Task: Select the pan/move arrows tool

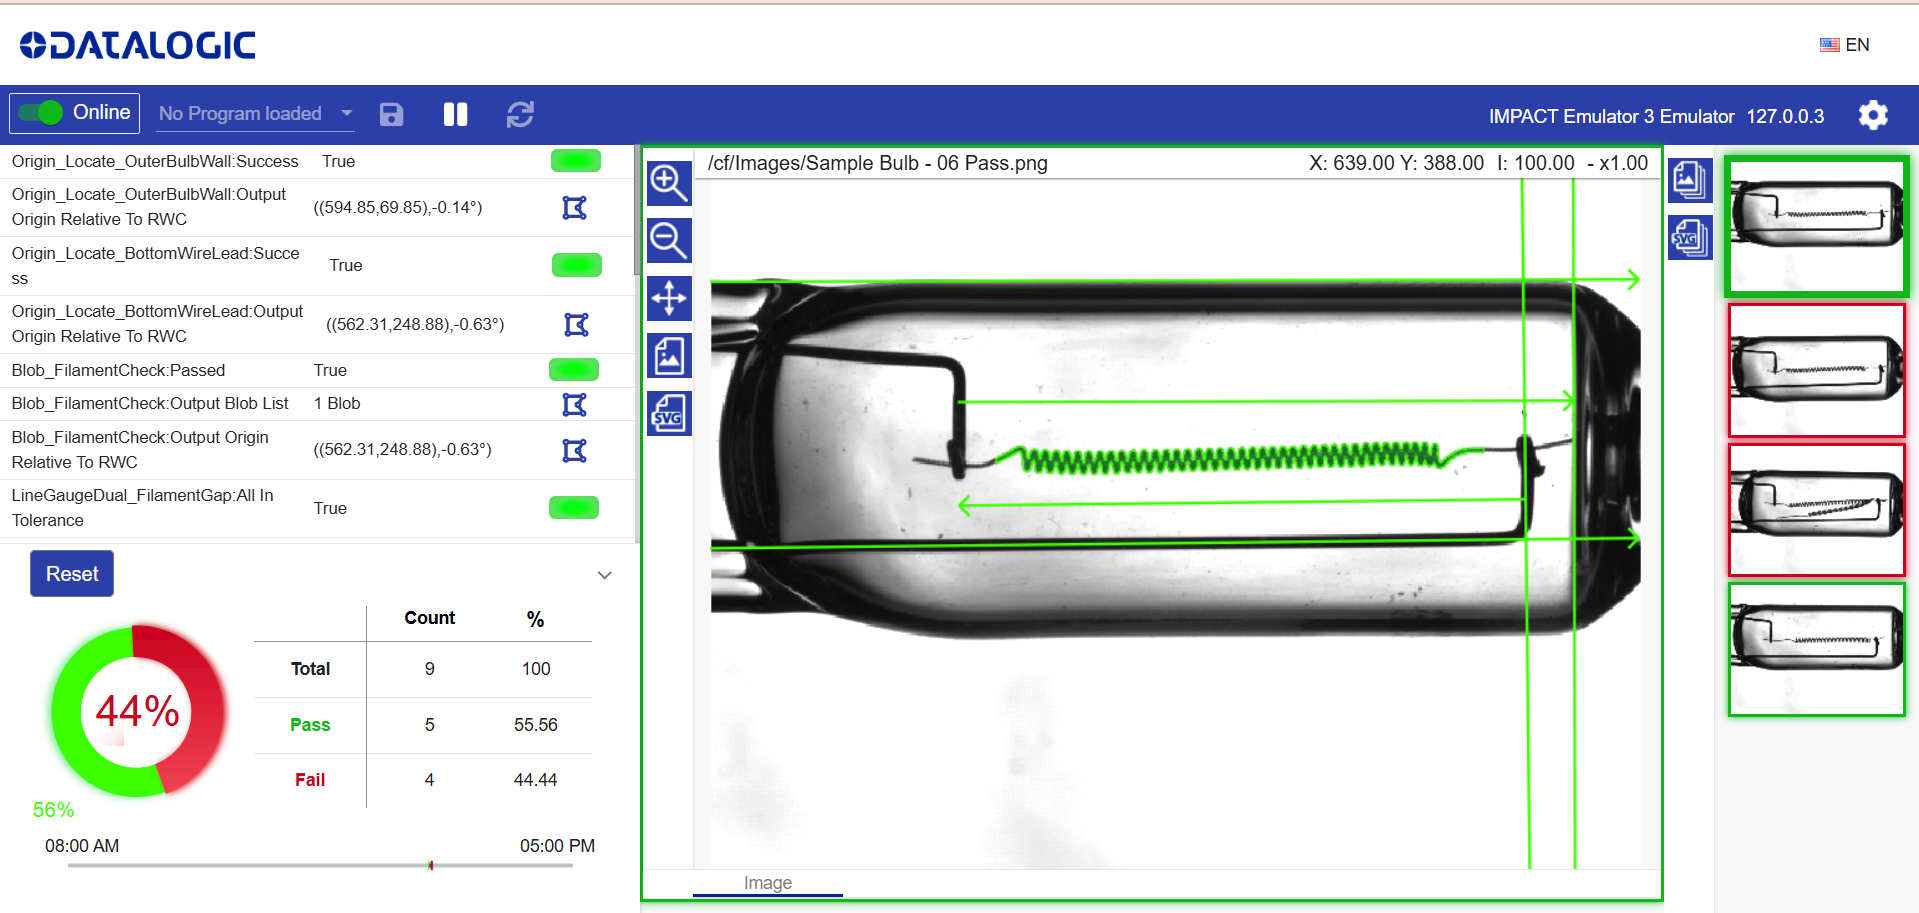Action: coord(668,298)
